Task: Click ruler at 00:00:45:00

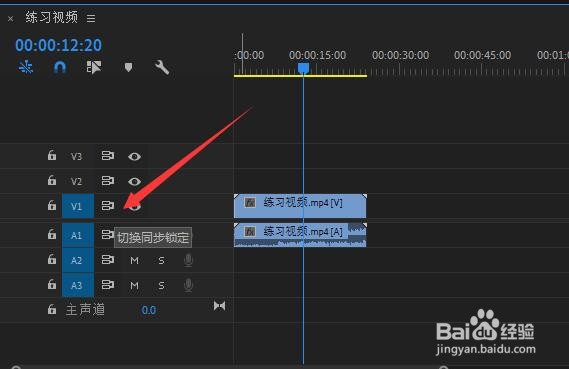Action: (482, 55)
